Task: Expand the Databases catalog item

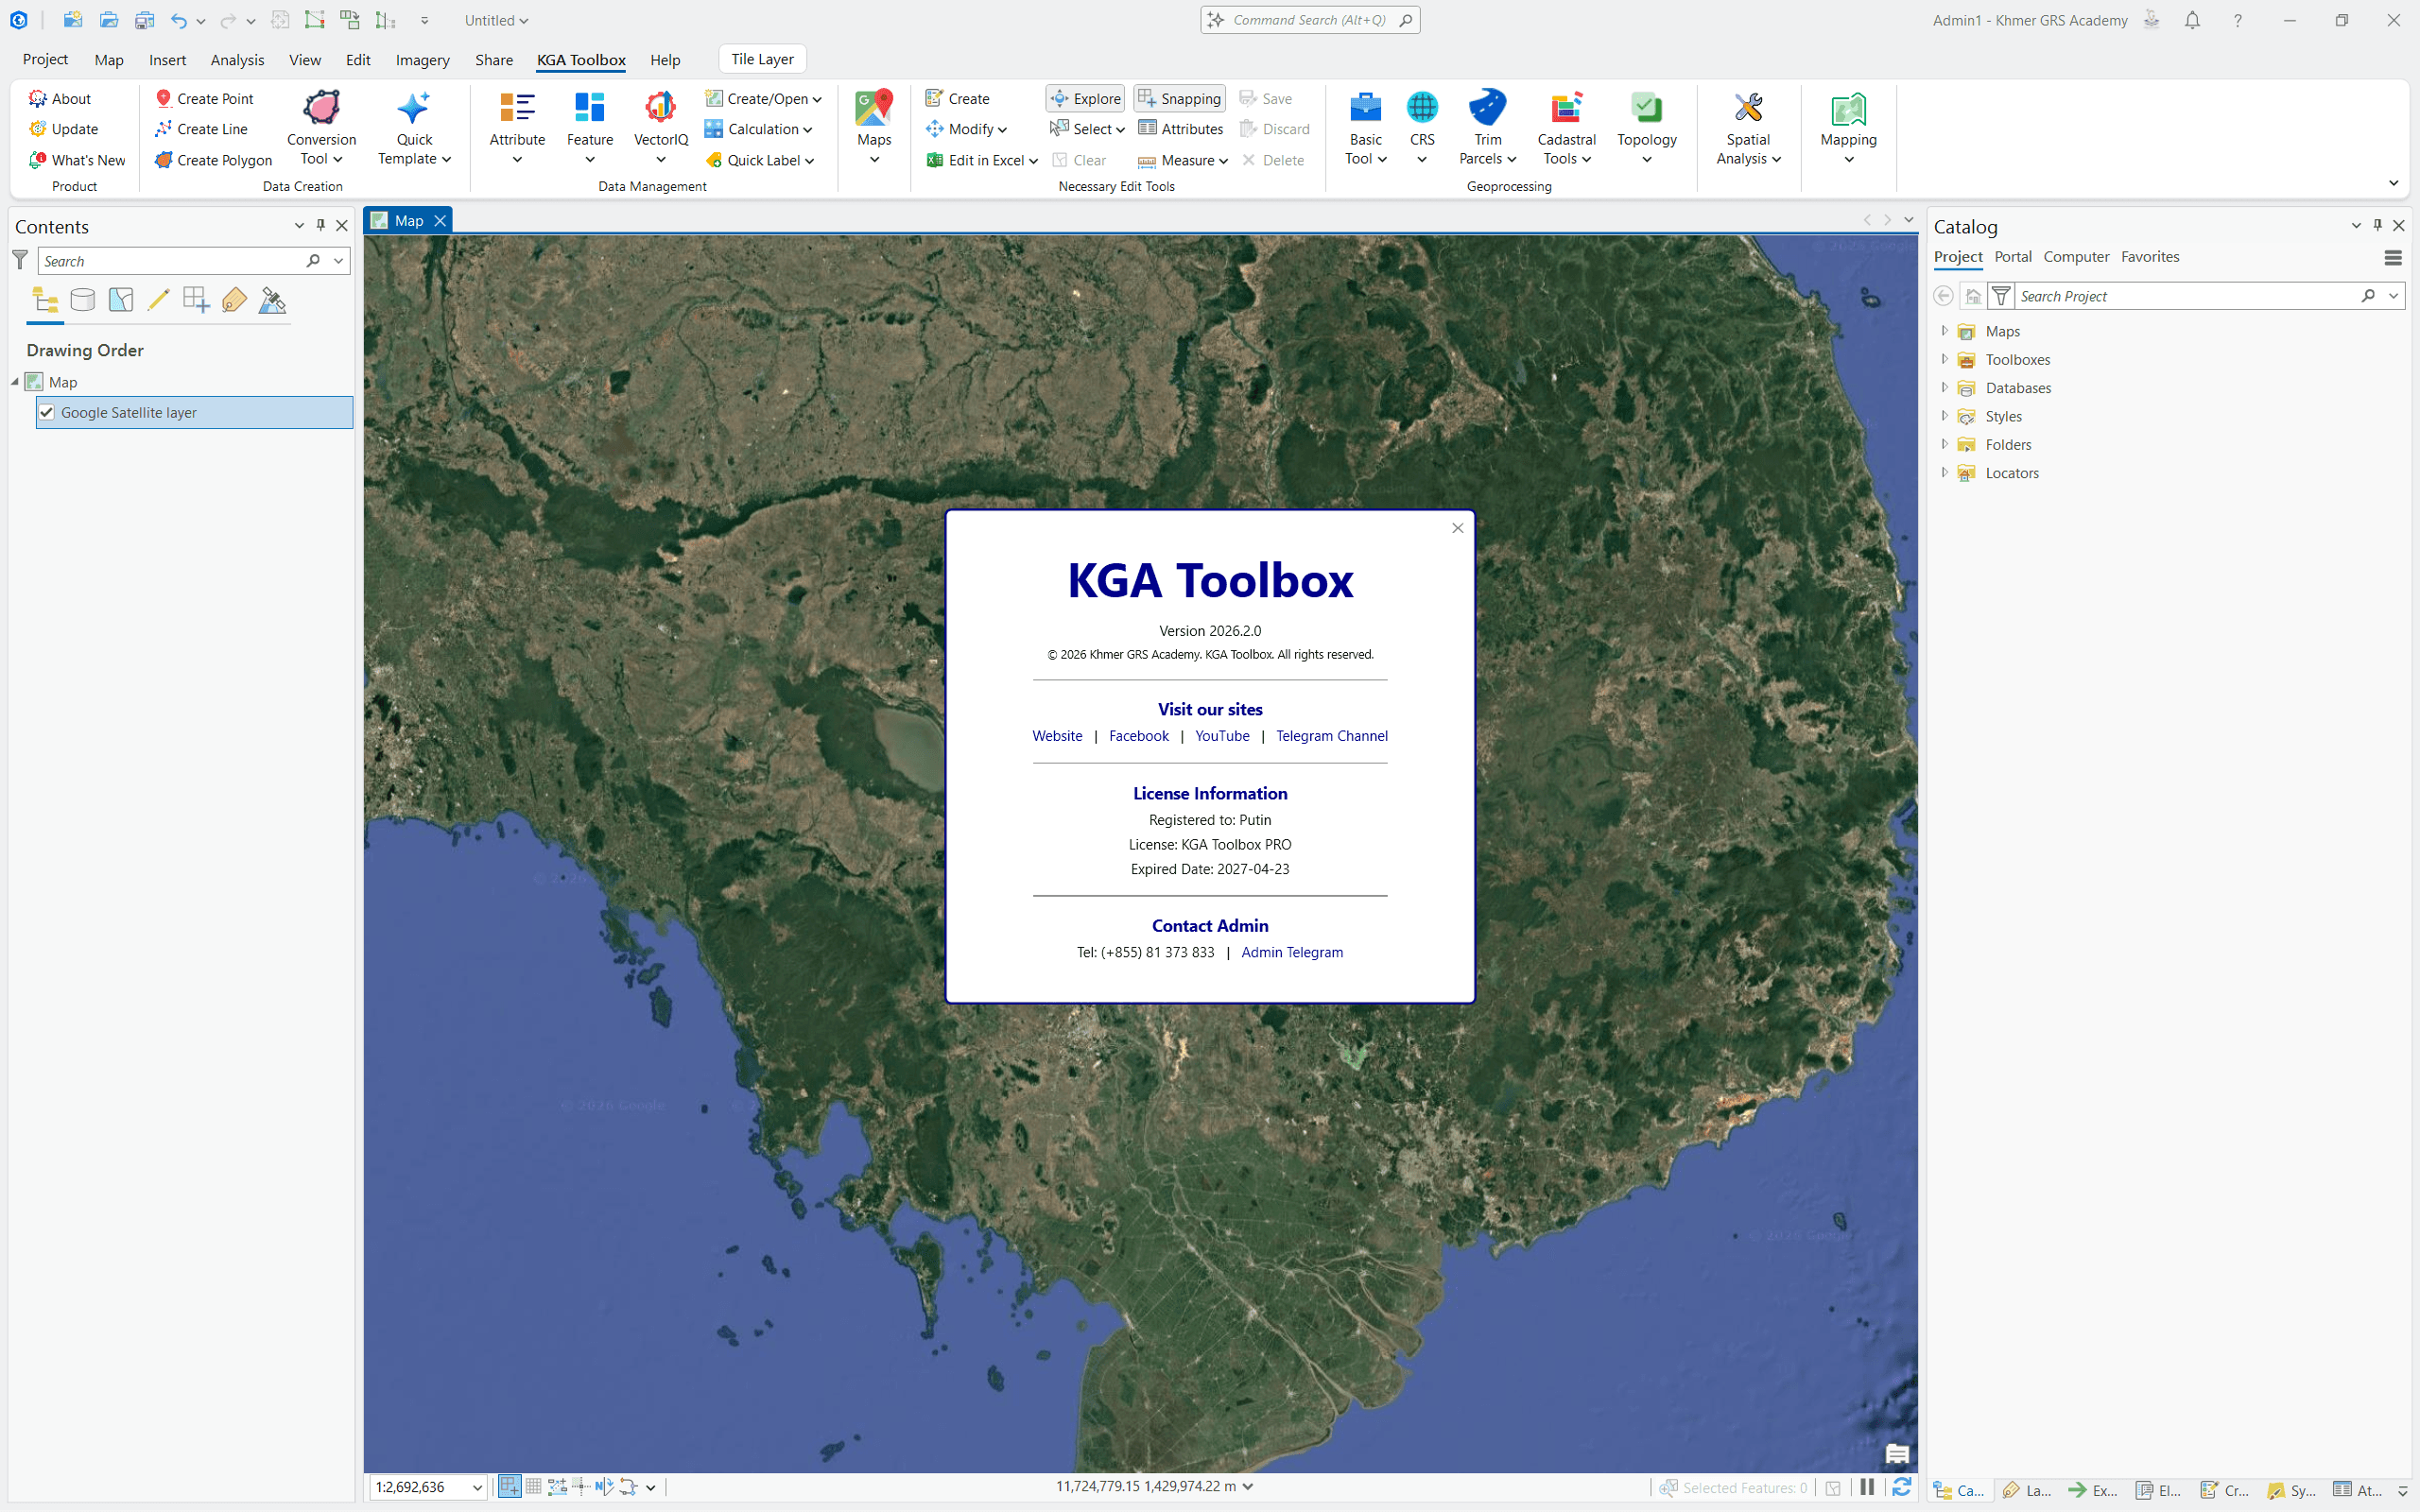Action: pyautogui.click(x=1944, y=387)
